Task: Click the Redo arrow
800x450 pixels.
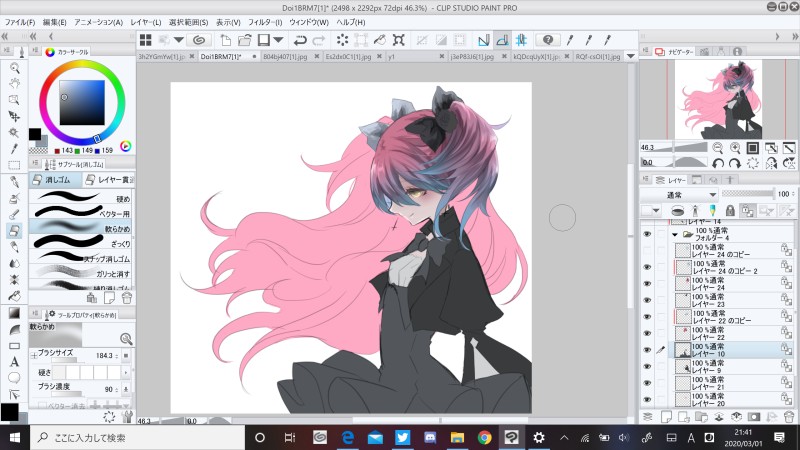Action: 319,40
